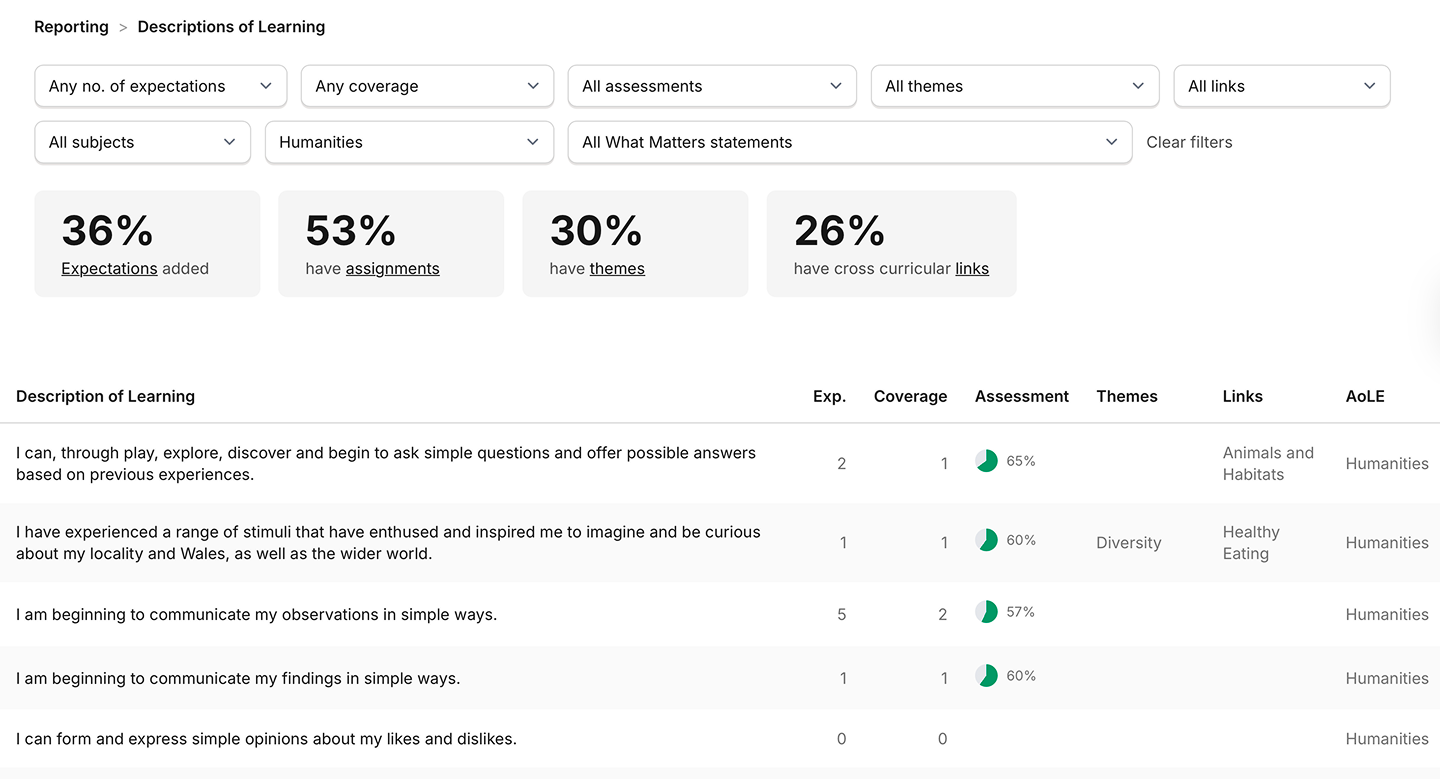This screenshot has height=779, width=1440.
Task: Open the Any no. of expectations dropdown
Action: pyautogui.click(x=161, y=86)
